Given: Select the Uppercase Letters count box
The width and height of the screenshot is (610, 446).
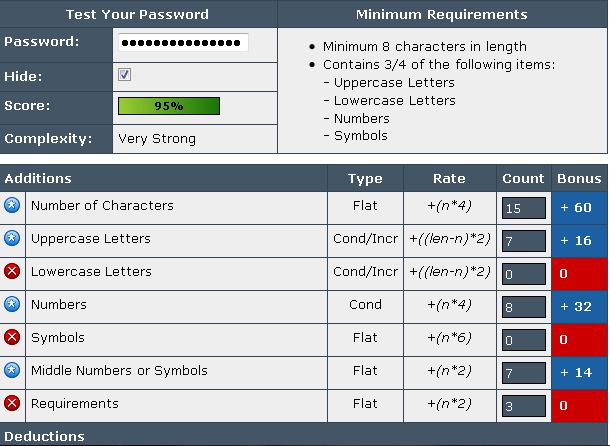Looking at the screenshot, I should [x=524, y=241].
